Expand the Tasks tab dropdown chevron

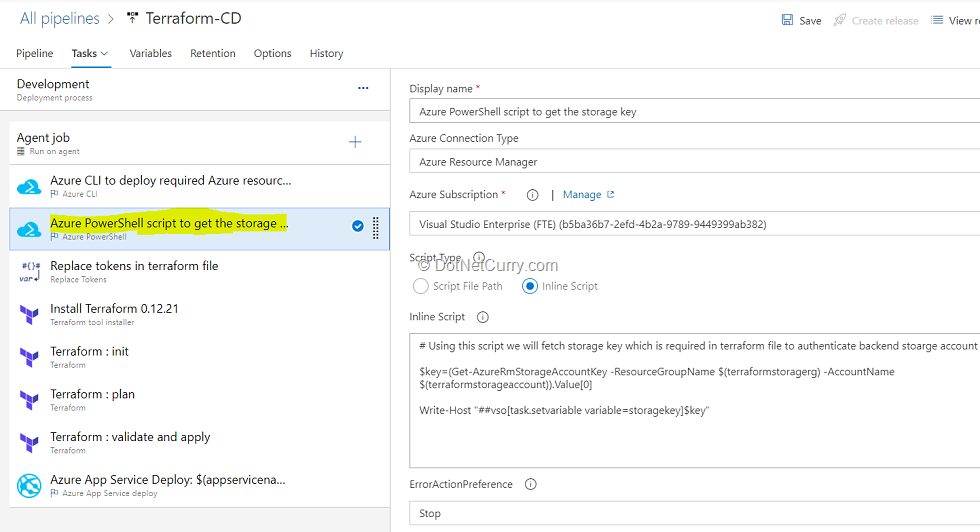tap(104, 54)
